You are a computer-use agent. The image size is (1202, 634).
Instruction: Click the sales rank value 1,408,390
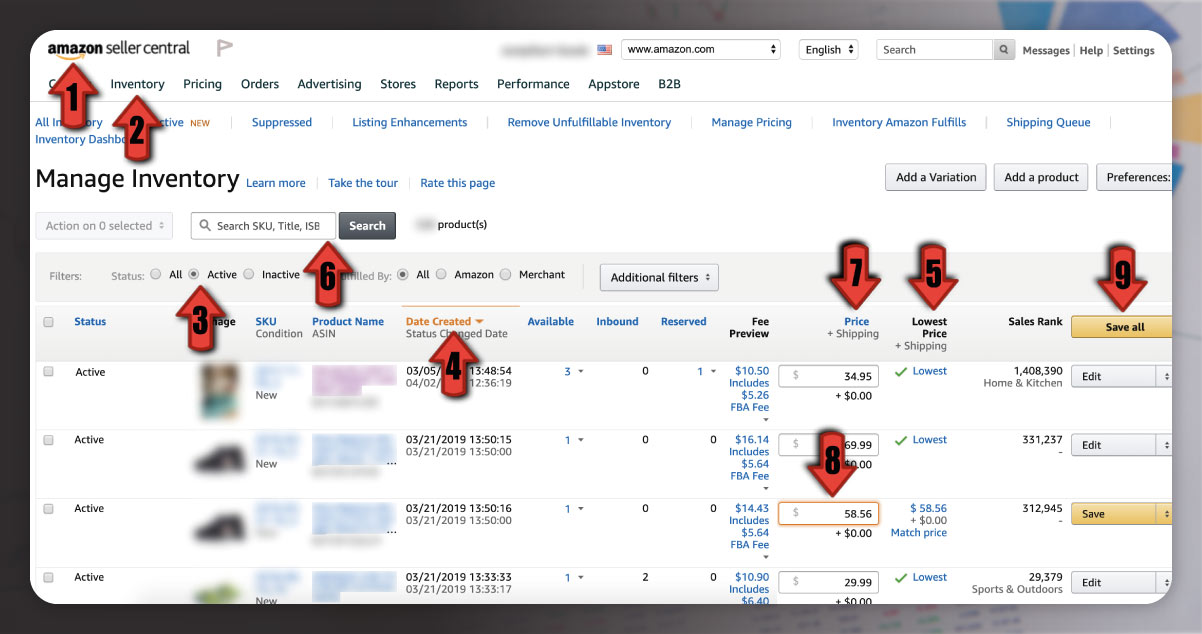pyautogui.click(x=1038, y=371)
